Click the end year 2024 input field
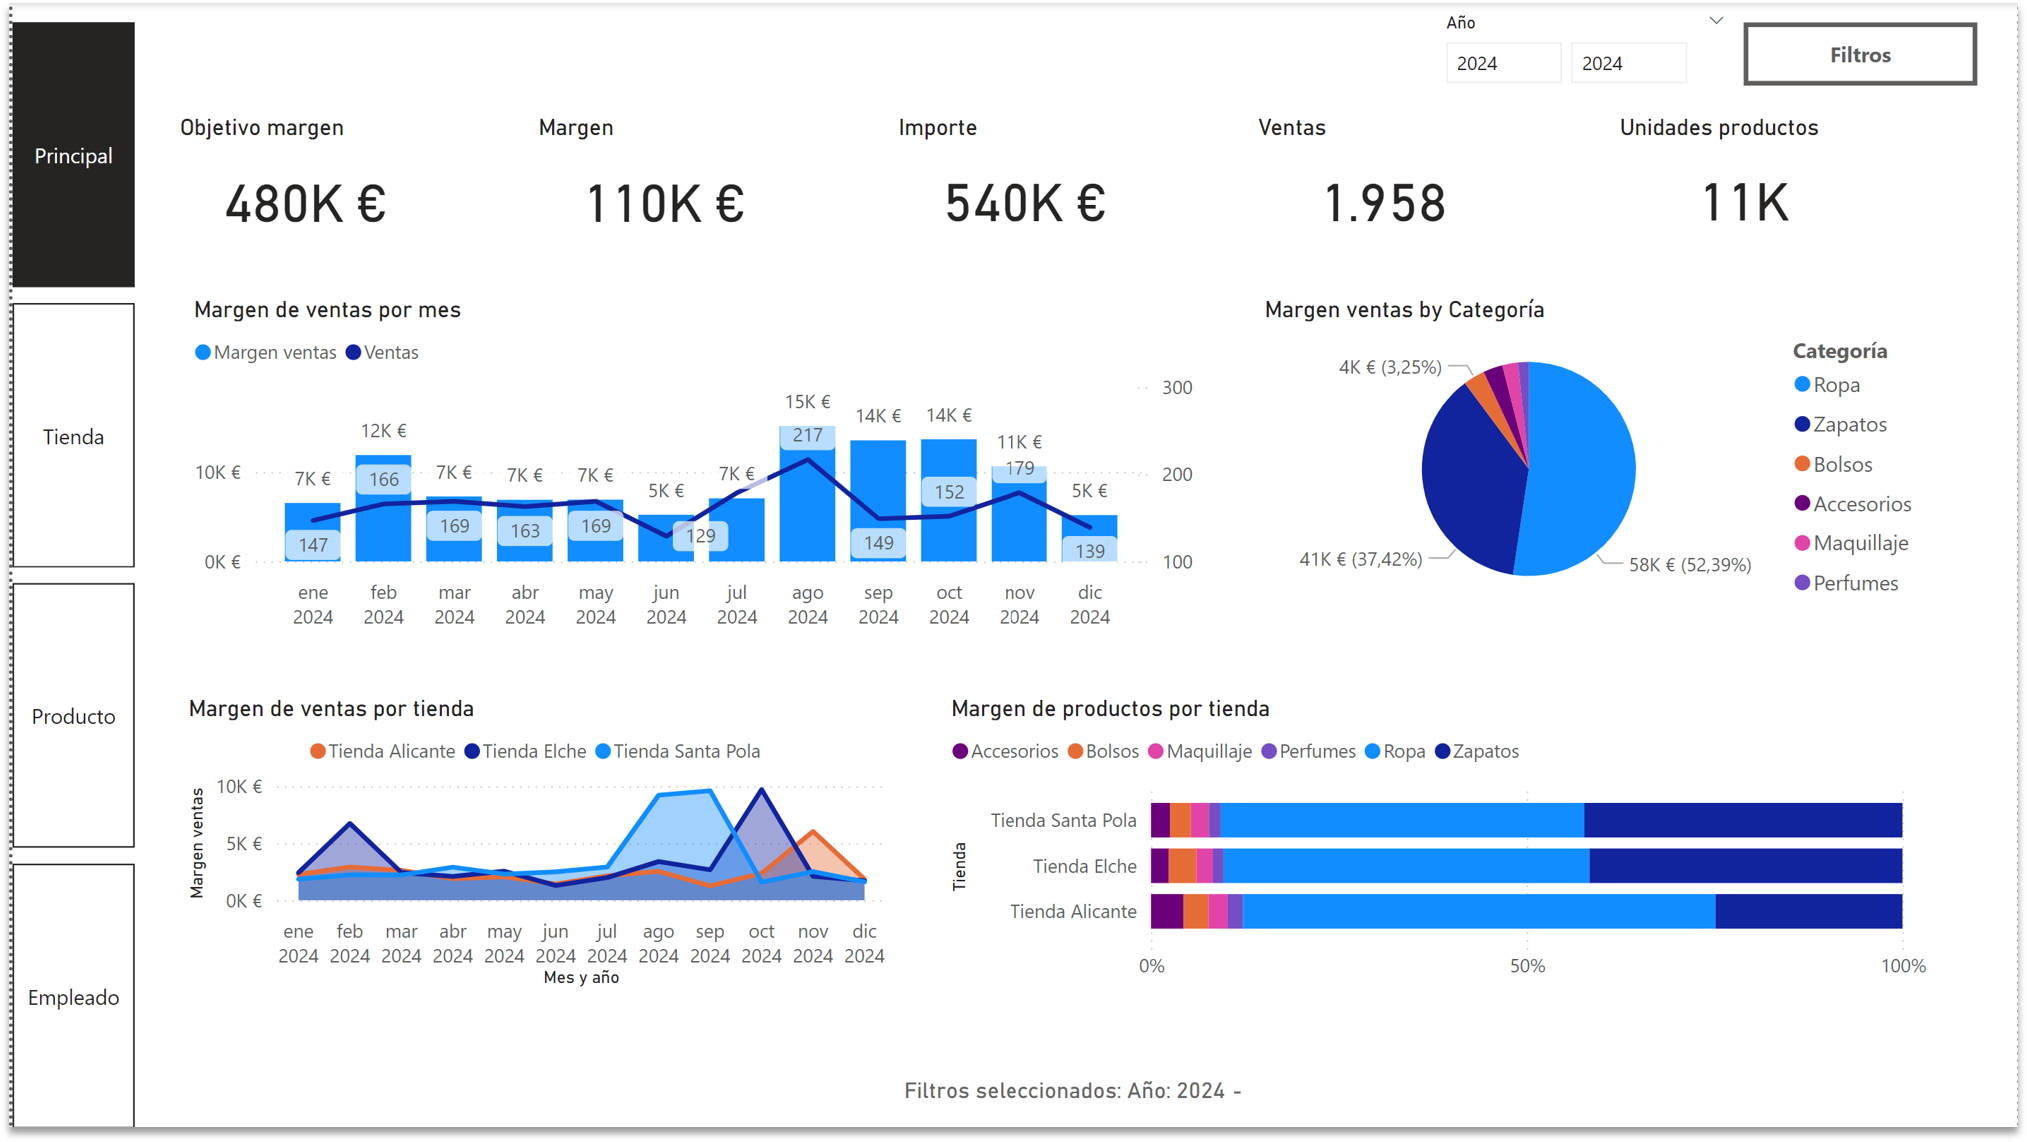The width and height of the screenshot is (2027, 1142). [1627, 63]
